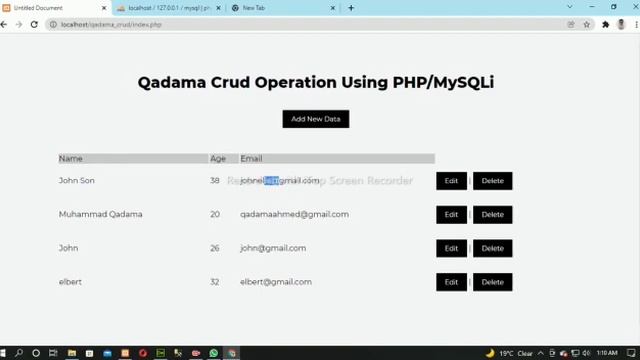Screen dimensions: 640x360
Task: Delete the Muhammad Qadama record
Action: pyautogui.click(x=493, y=215)
